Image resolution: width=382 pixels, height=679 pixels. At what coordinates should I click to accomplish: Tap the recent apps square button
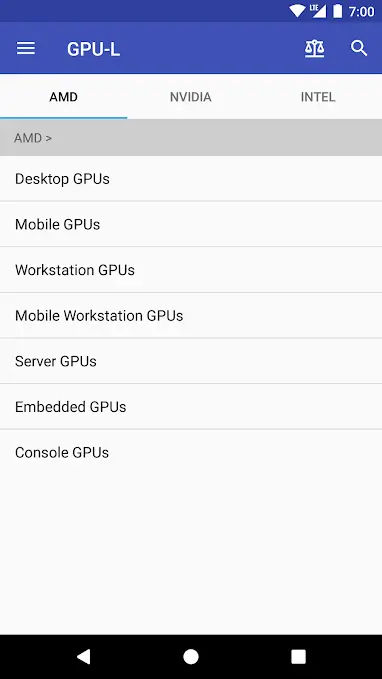click(x=298, y=656)
